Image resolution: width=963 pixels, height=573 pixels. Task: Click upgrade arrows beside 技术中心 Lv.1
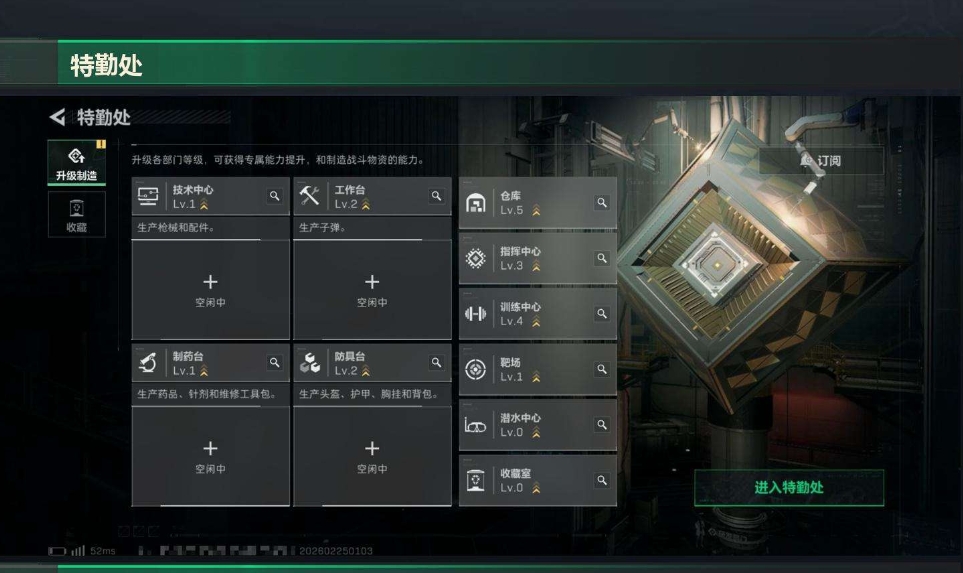pos(204,205)
